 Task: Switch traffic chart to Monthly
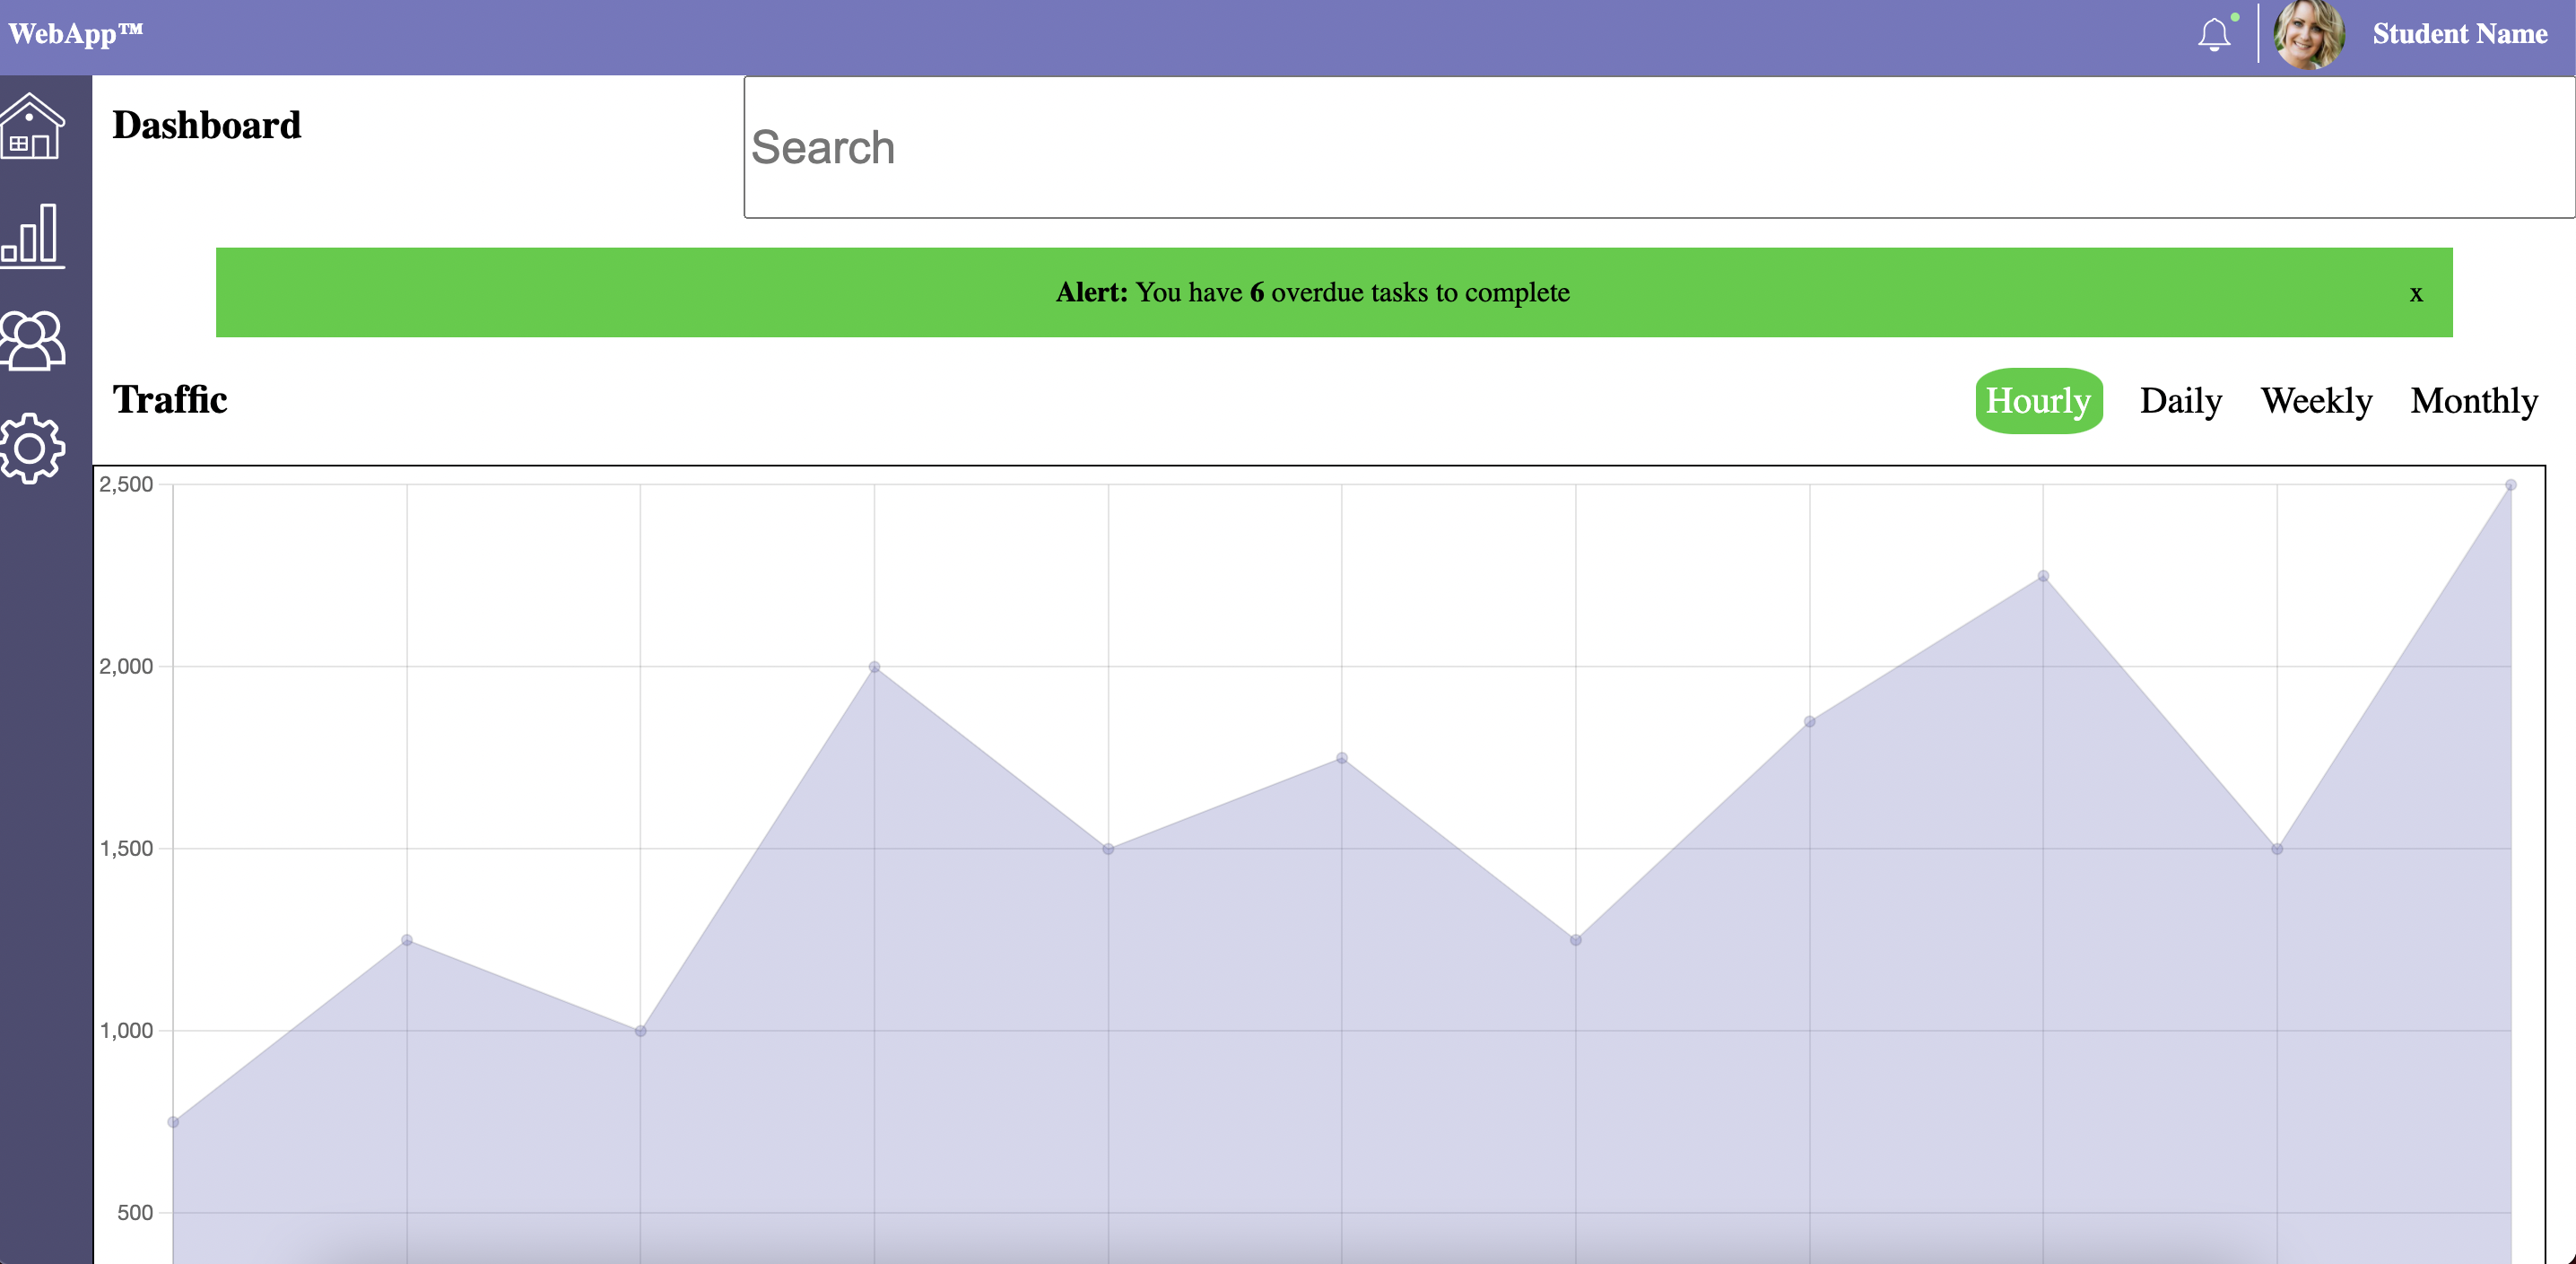coord(2473,401)
